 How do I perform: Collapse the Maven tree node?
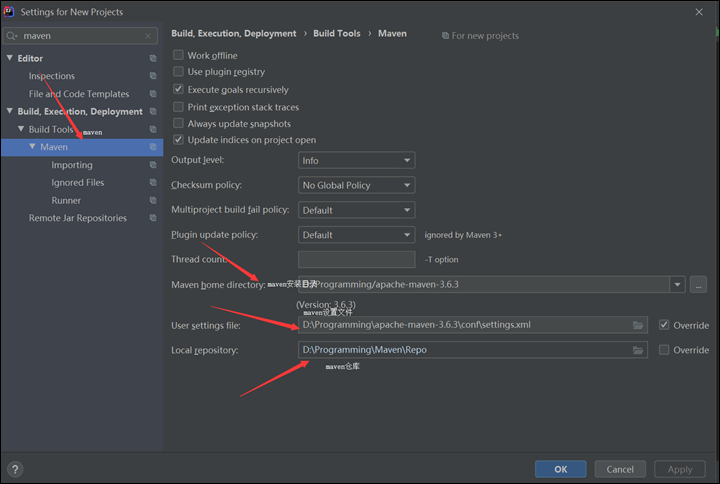32,146
